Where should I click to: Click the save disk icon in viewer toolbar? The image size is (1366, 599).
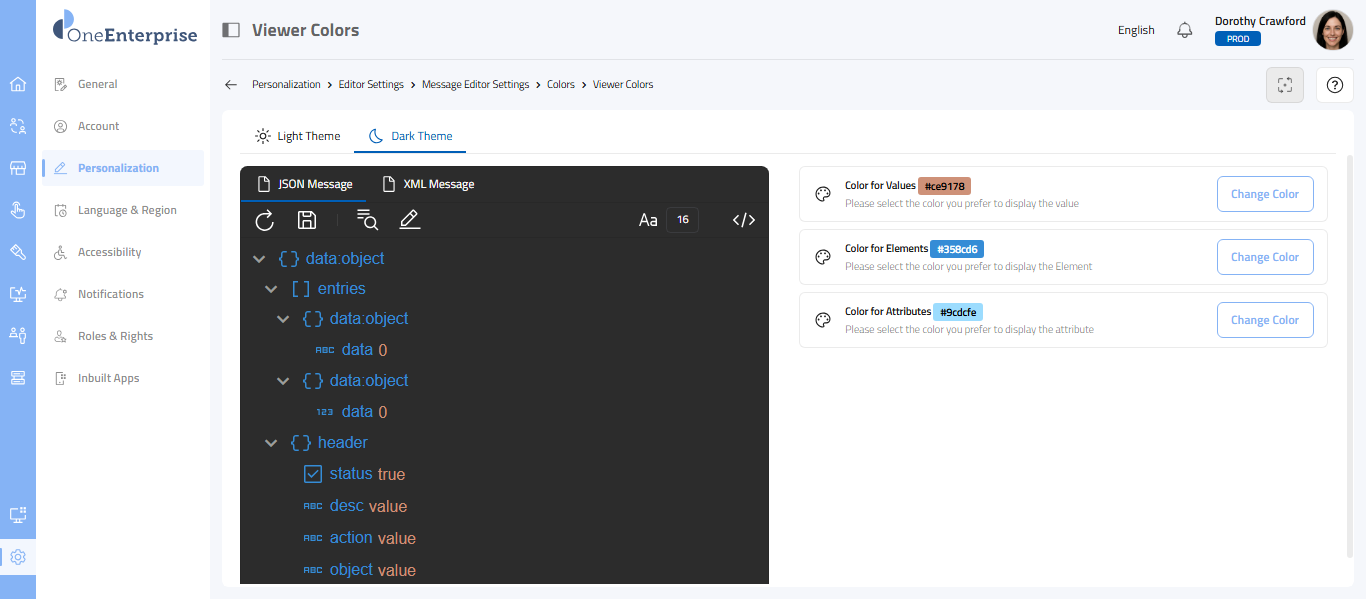tap(307, 220)
